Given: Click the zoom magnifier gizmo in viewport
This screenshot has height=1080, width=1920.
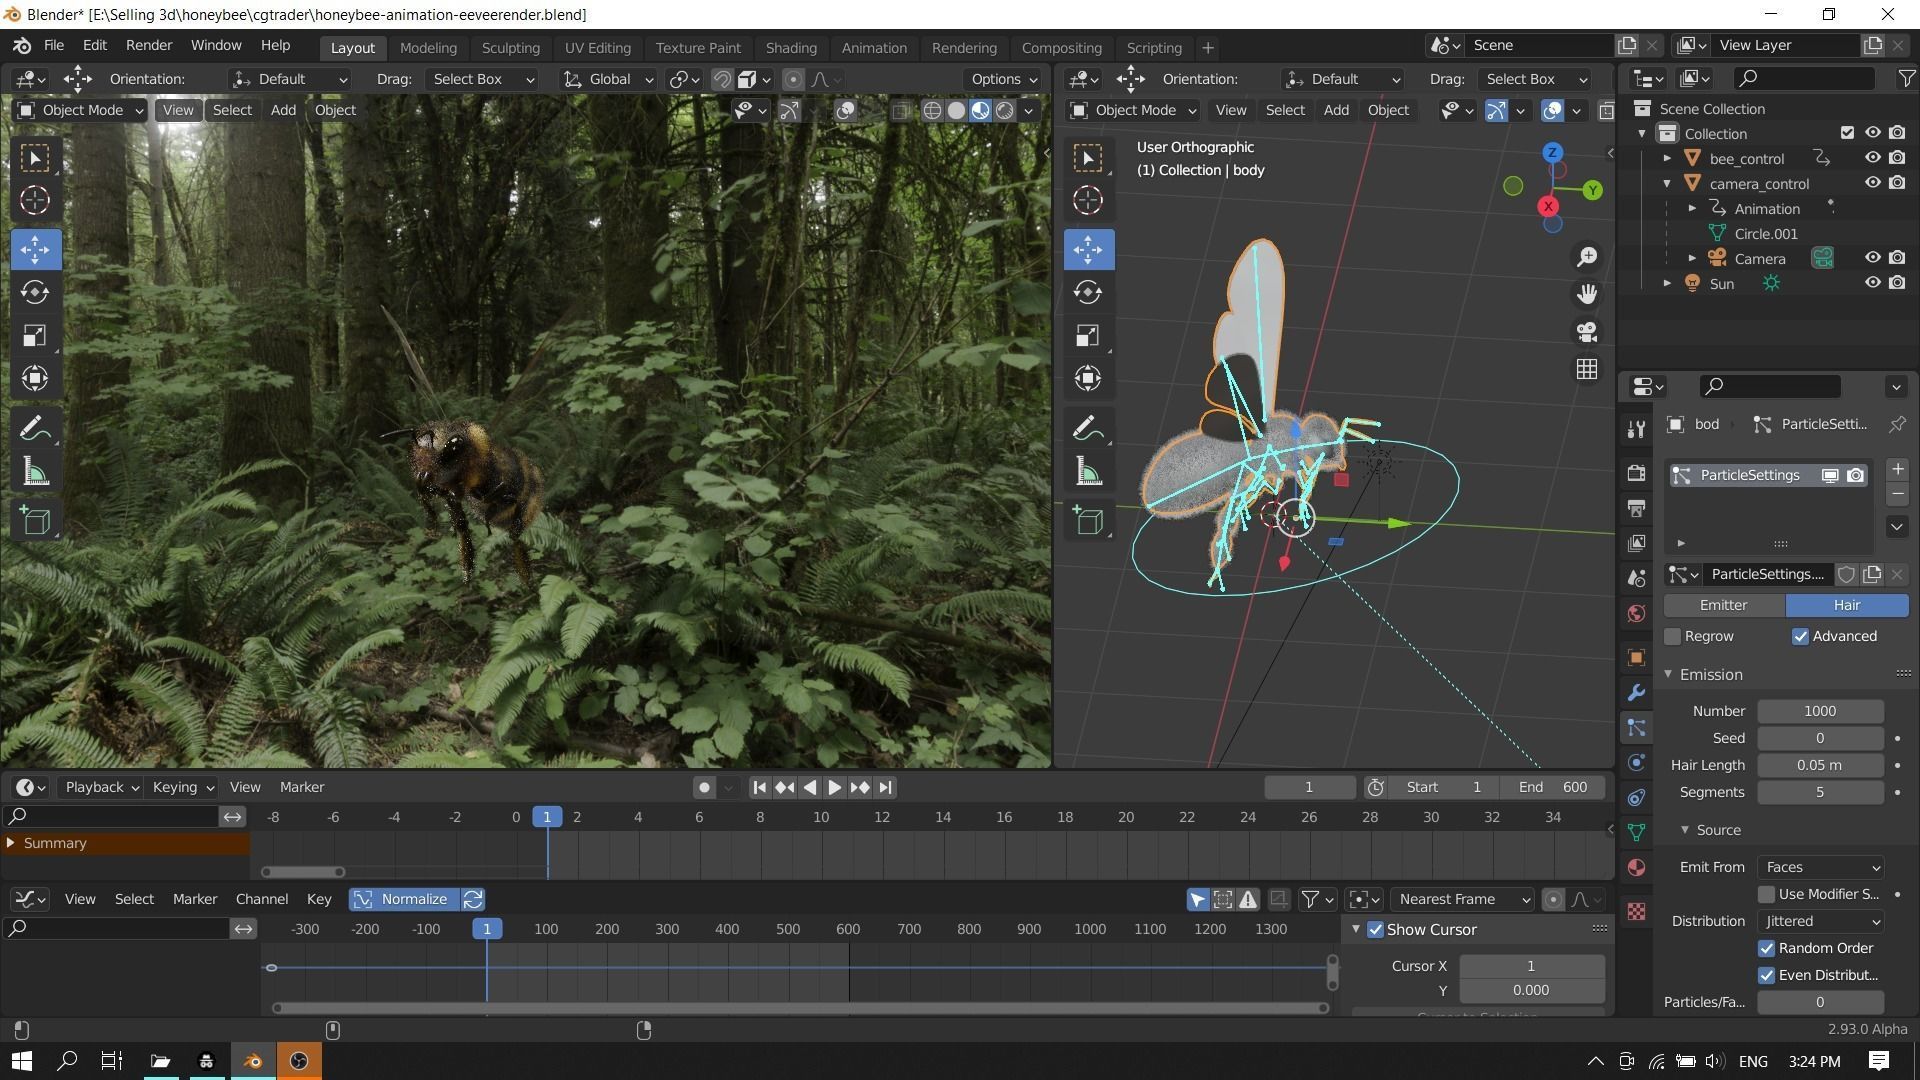Looking at the screenshot, I should [1587, 257].
